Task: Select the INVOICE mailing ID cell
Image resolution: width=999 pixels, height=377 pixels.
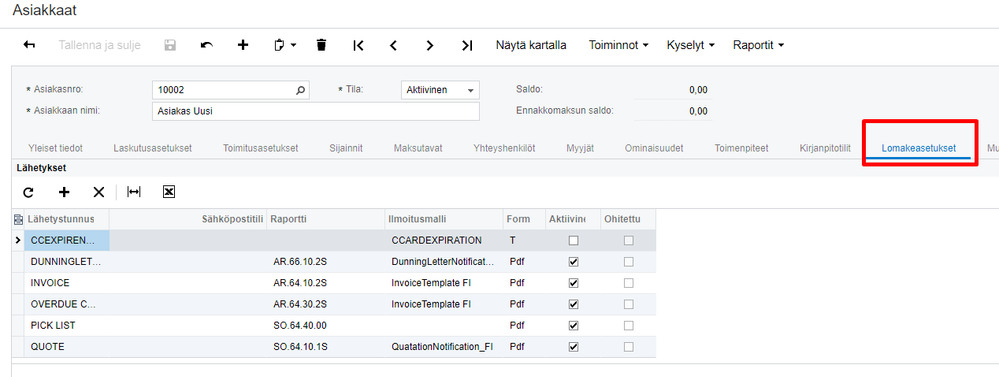Action: point(67,283)
